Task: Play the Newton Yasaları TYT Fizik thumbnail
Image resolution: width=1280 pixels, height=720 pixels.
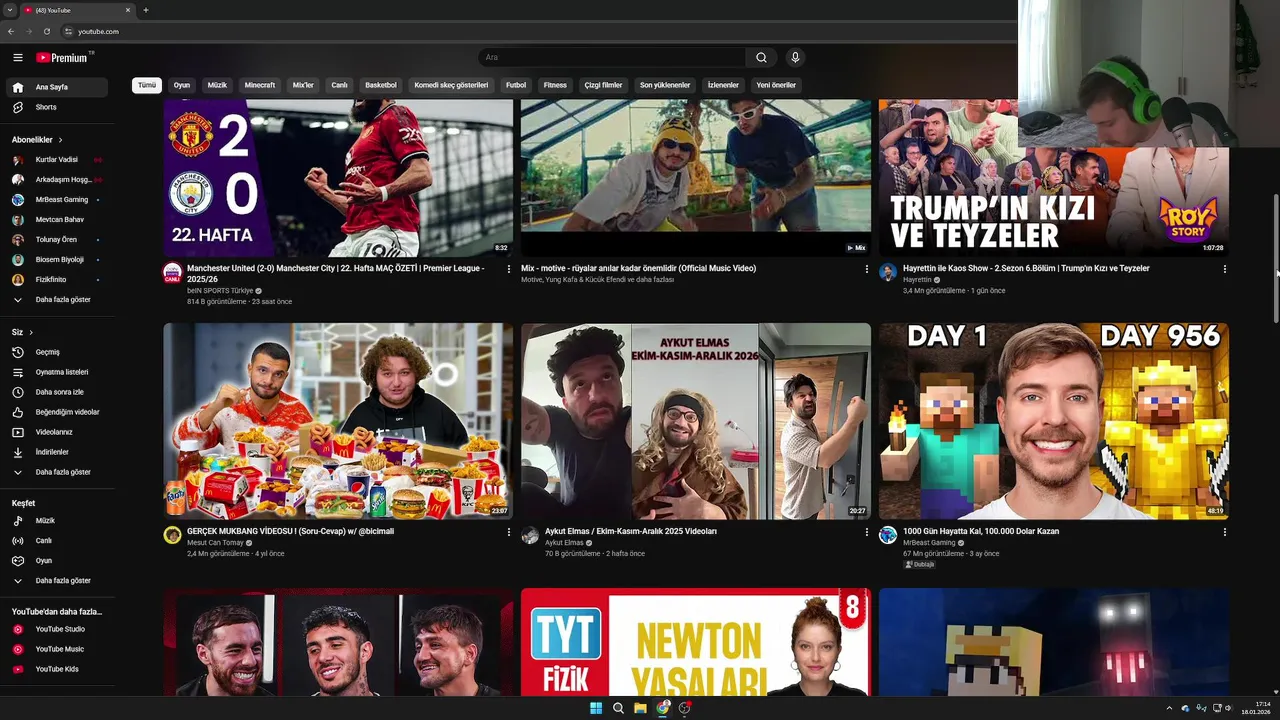Action: coord(696,642)
